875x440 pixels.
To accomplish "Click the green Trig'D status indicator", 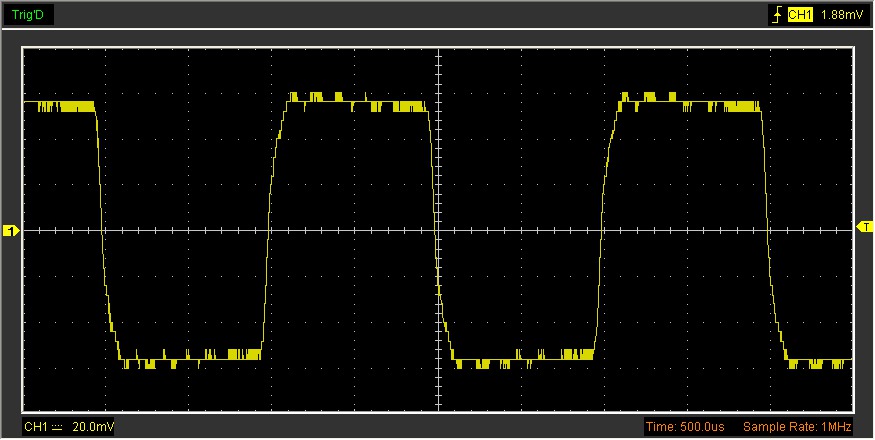I will click(x=27, y=15).
